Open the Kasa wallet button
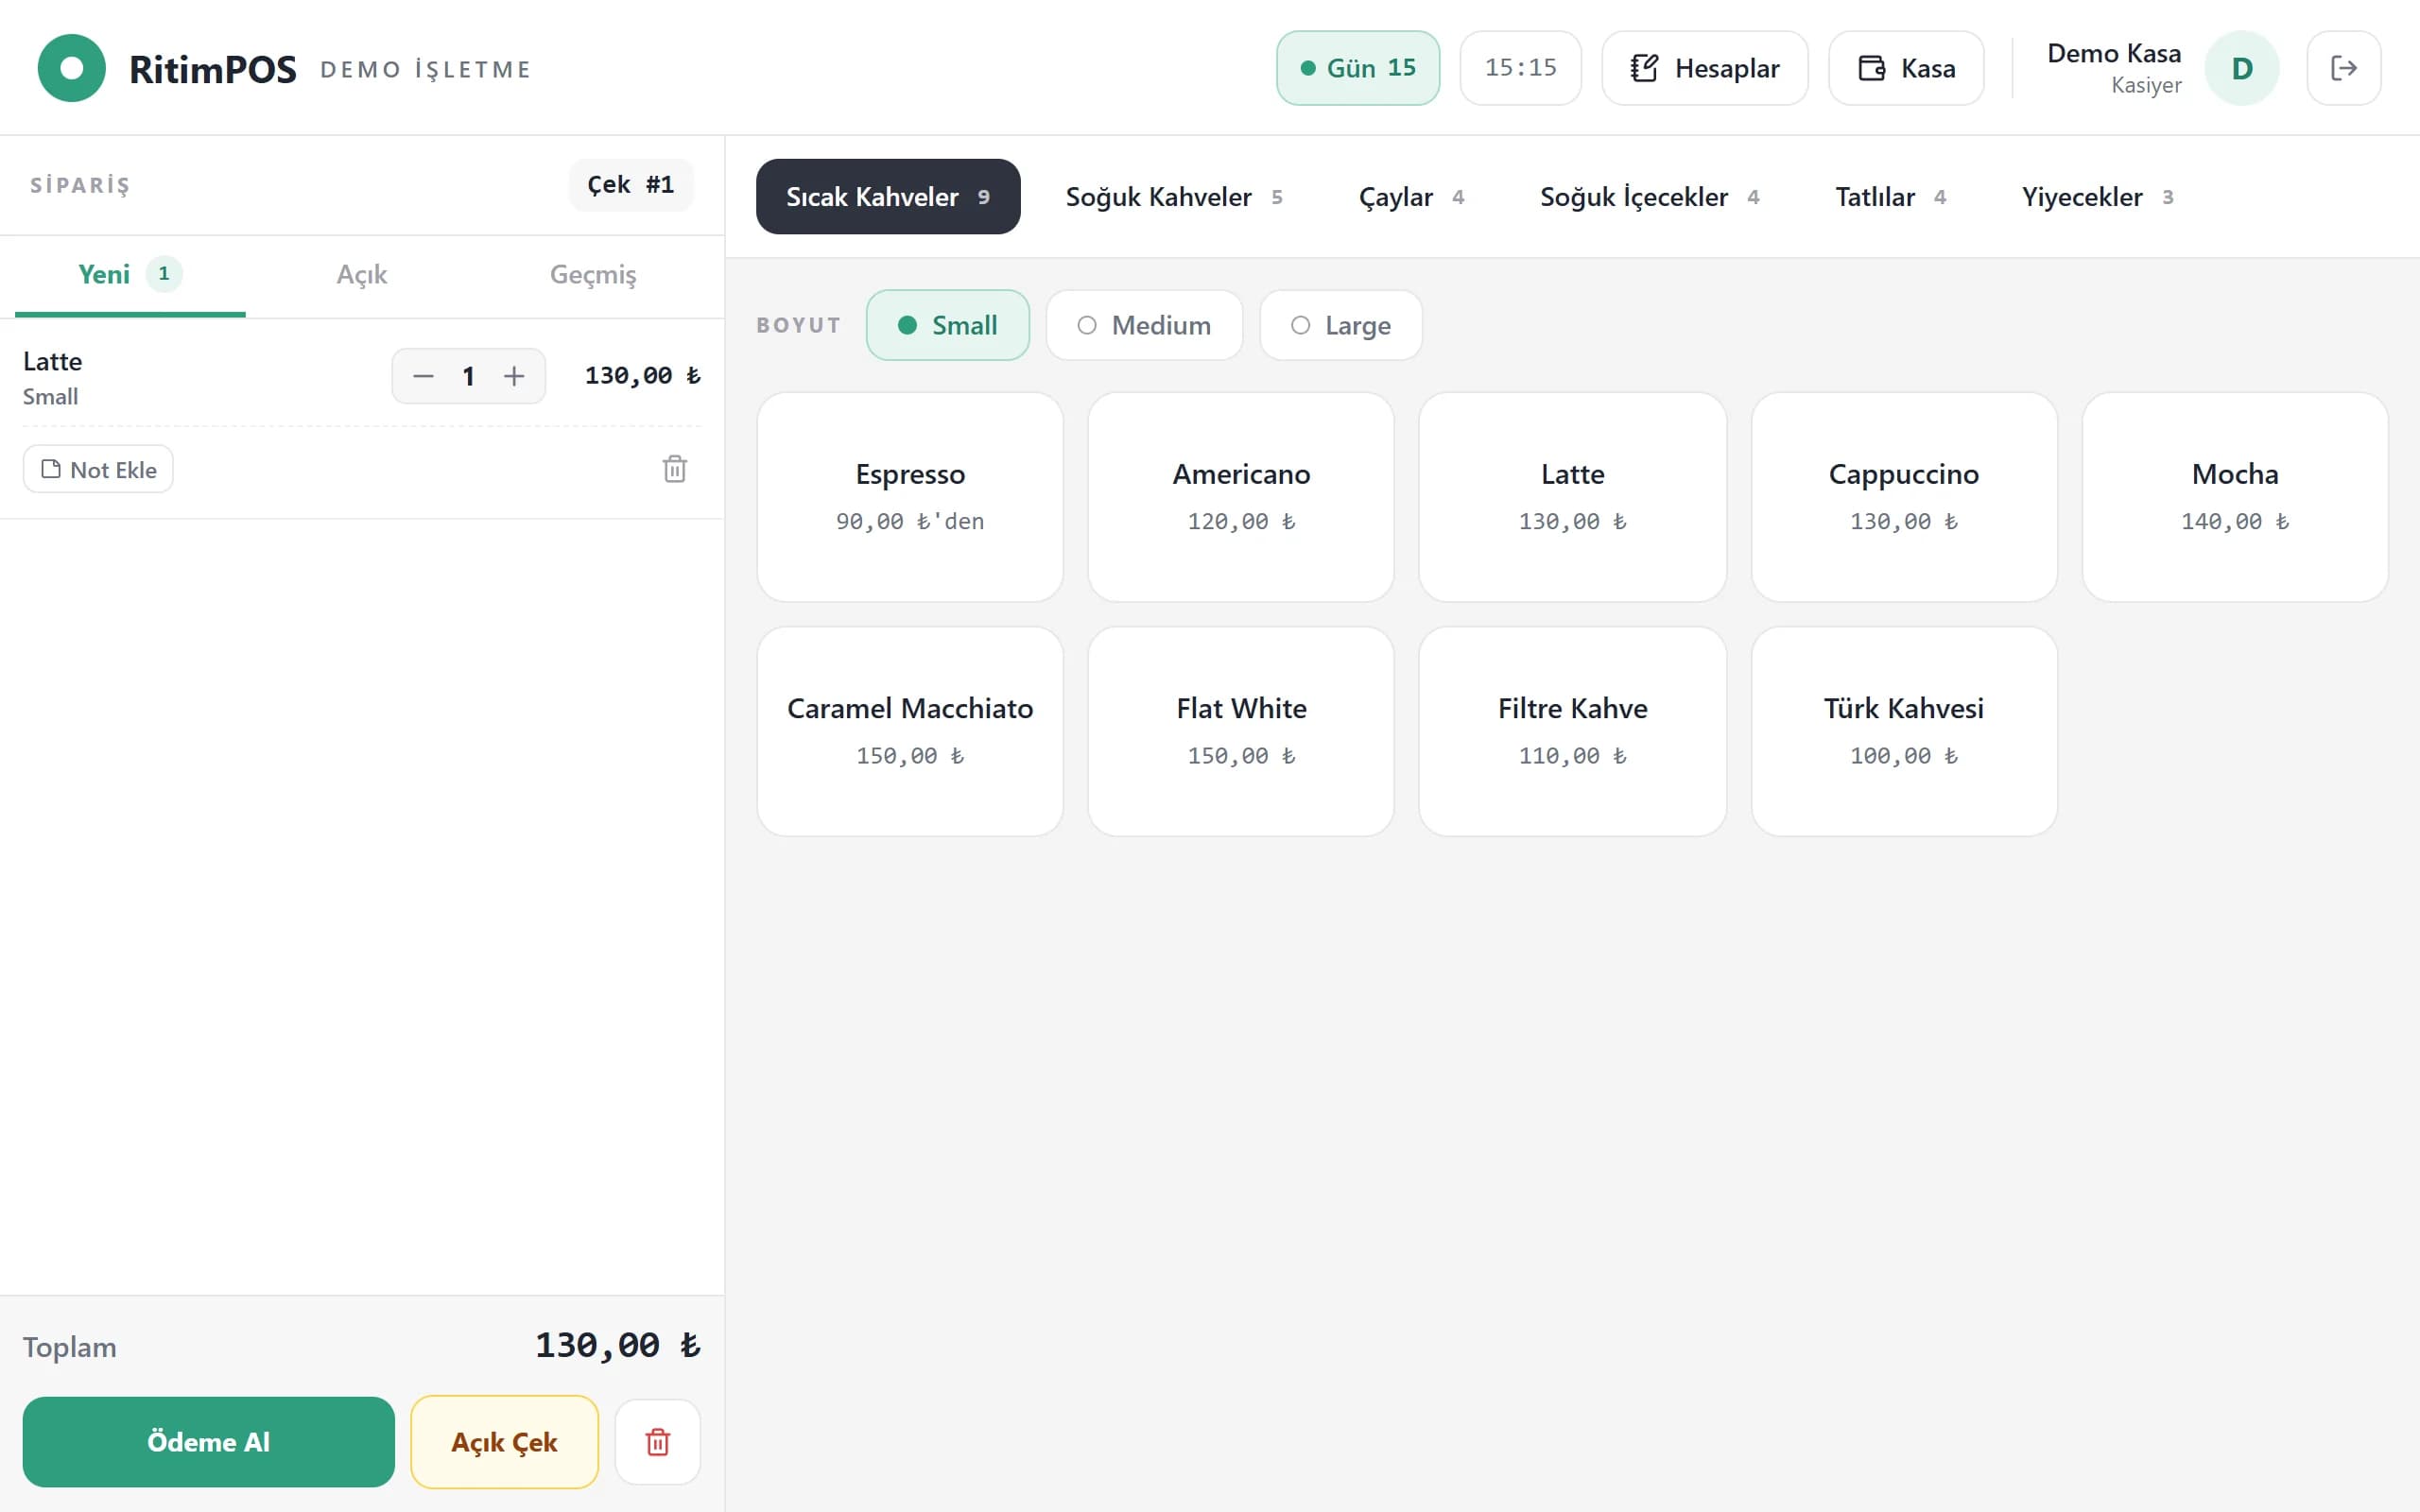 (1906, 68)
